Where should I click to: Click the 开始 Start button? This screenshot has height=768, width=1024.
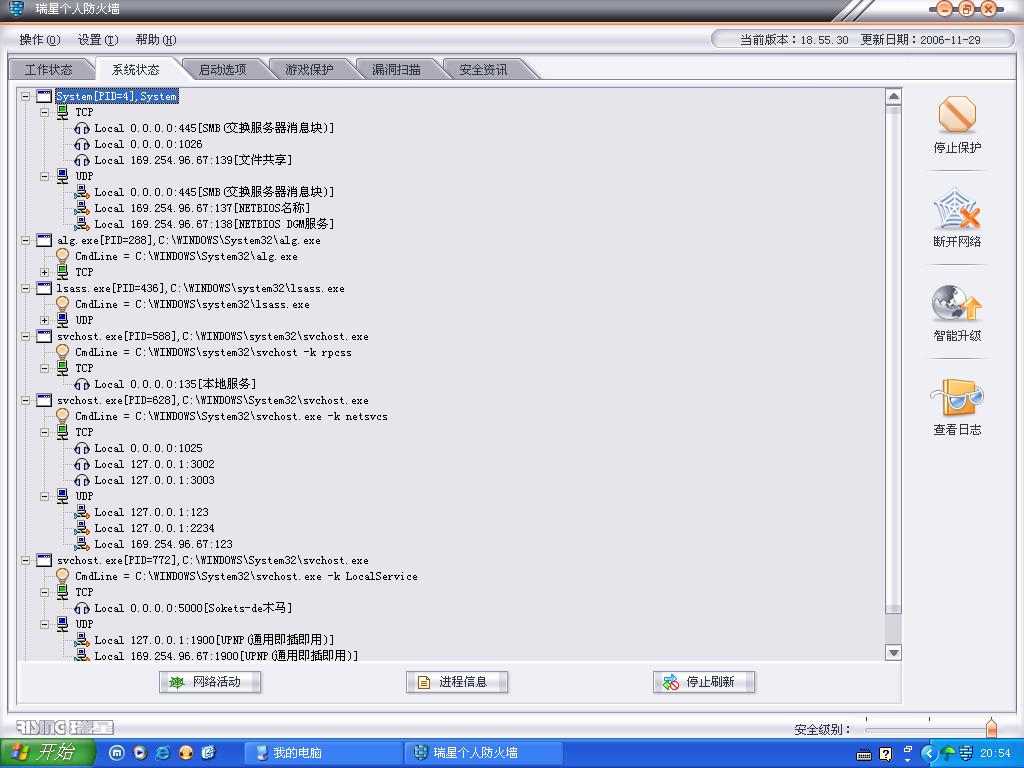[46, 753]
